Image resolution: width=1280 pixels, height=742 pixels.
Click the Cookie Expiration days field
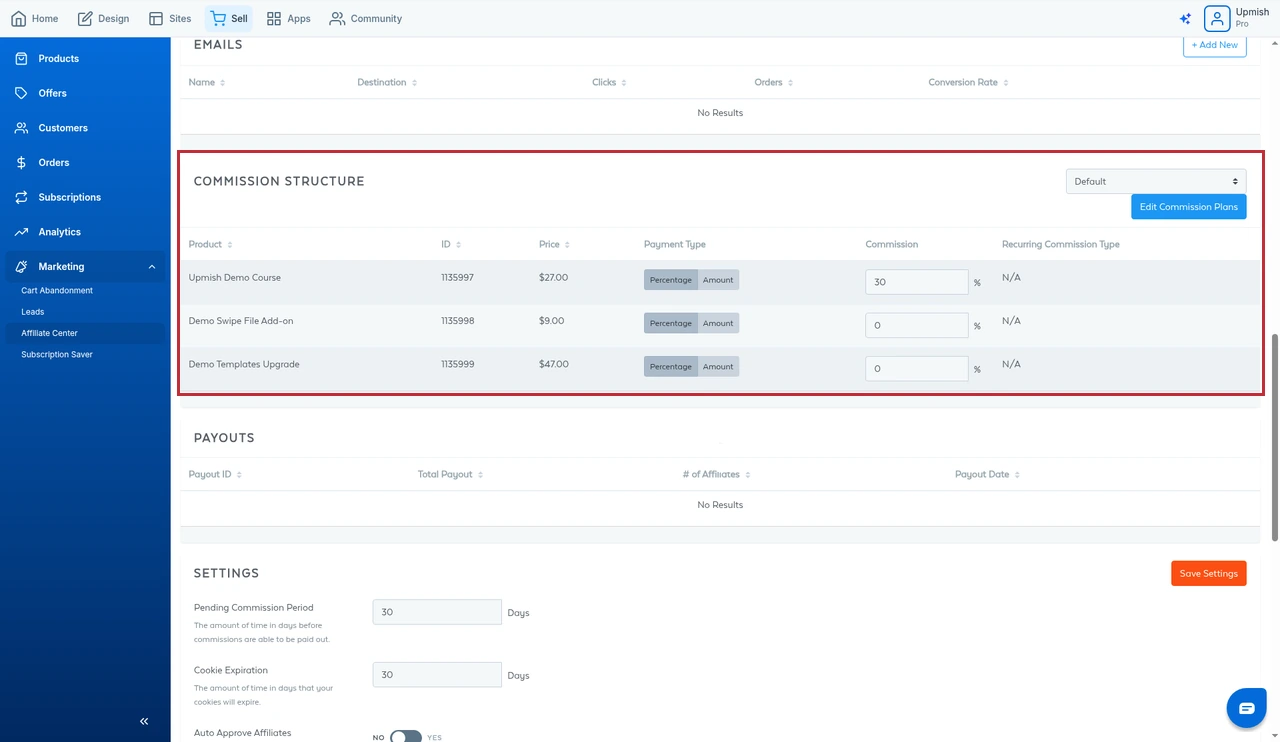point(437,675)
